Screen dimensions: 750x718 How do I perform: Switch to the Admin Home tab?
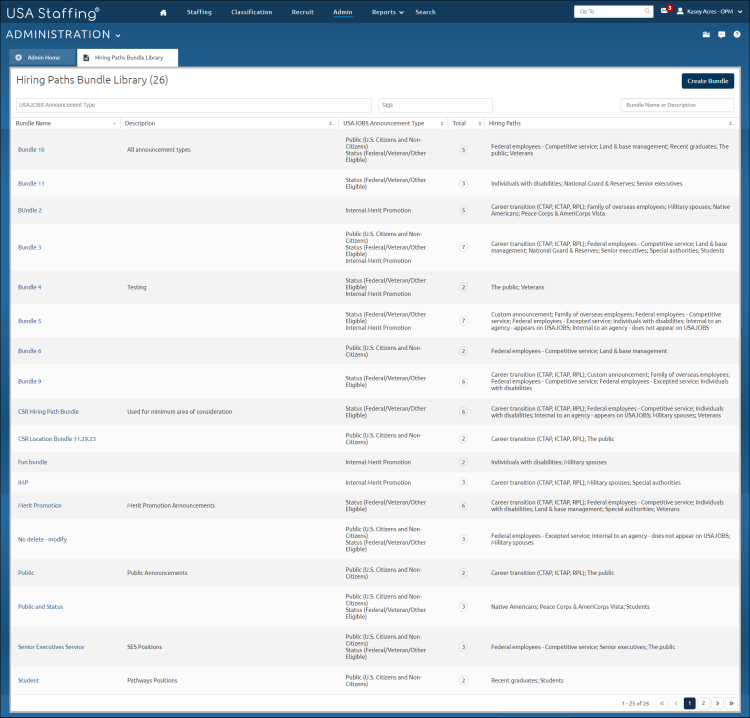point(43,57)
